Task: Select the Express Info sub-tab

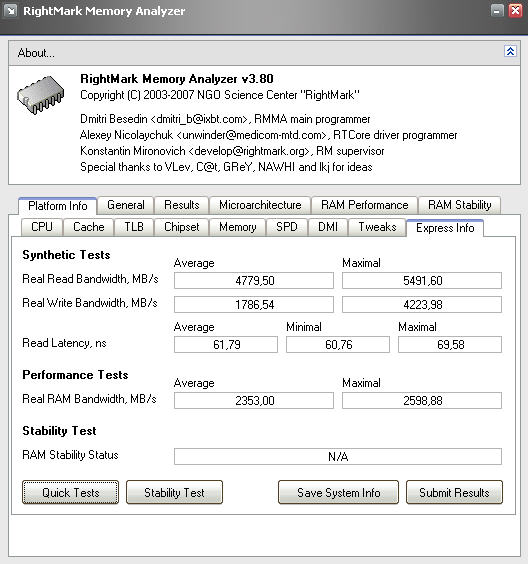Action: 445,228
